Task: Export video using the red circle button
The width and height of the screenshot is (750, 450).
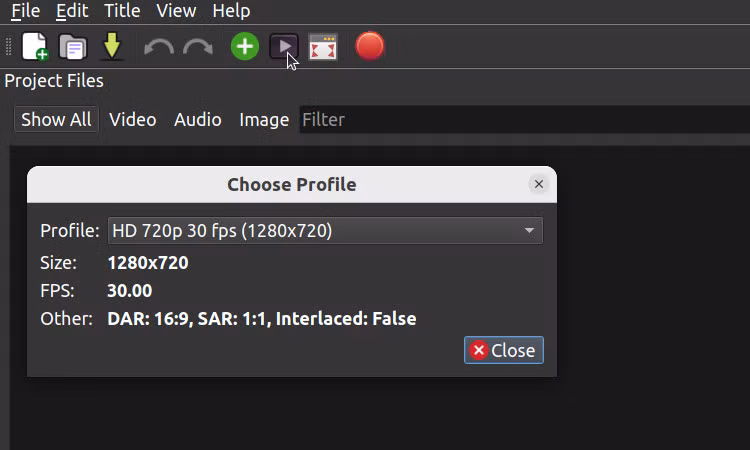Action: click(370, 46)
